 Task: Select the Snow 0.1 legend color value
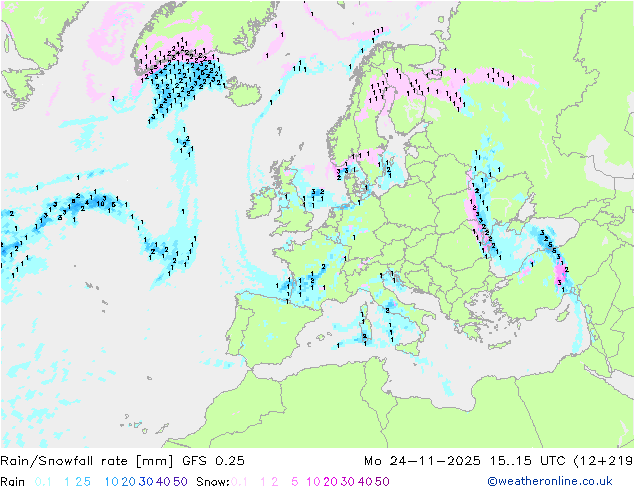(x=239, y=482)
